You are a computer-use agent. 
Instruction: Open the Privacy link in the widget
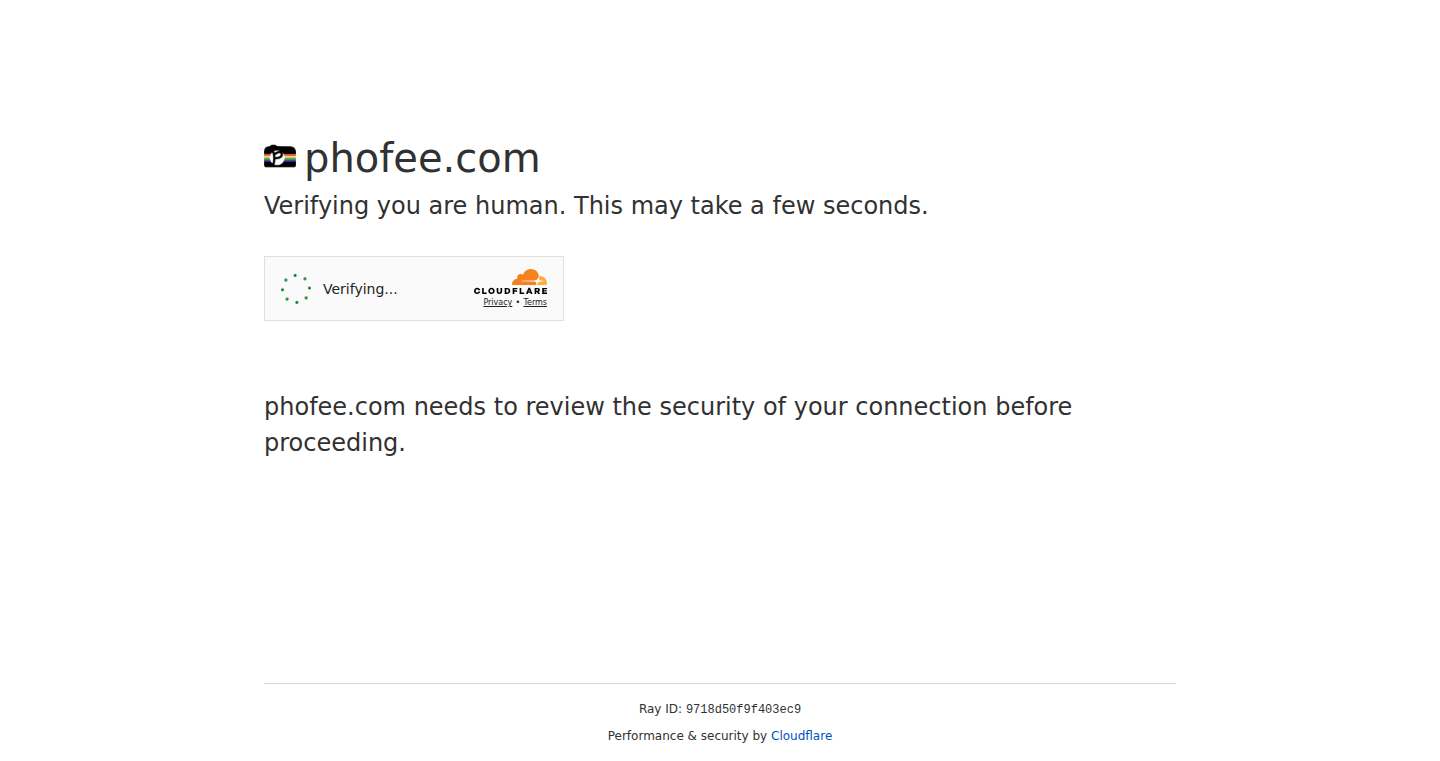point(498,302)
